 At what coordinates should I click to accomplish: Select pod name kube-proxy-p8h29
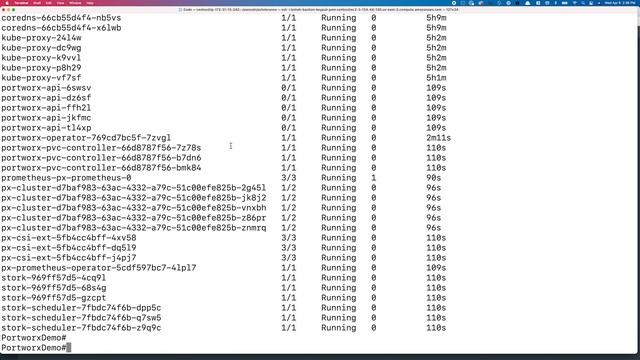41,68
